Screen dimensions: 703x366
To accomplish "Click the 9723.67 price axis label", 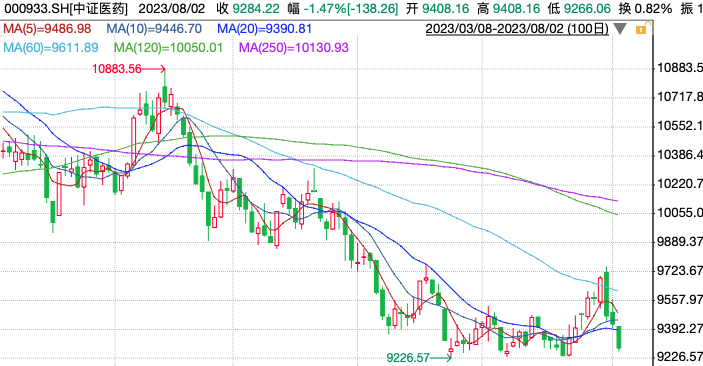I will [680, 270].
